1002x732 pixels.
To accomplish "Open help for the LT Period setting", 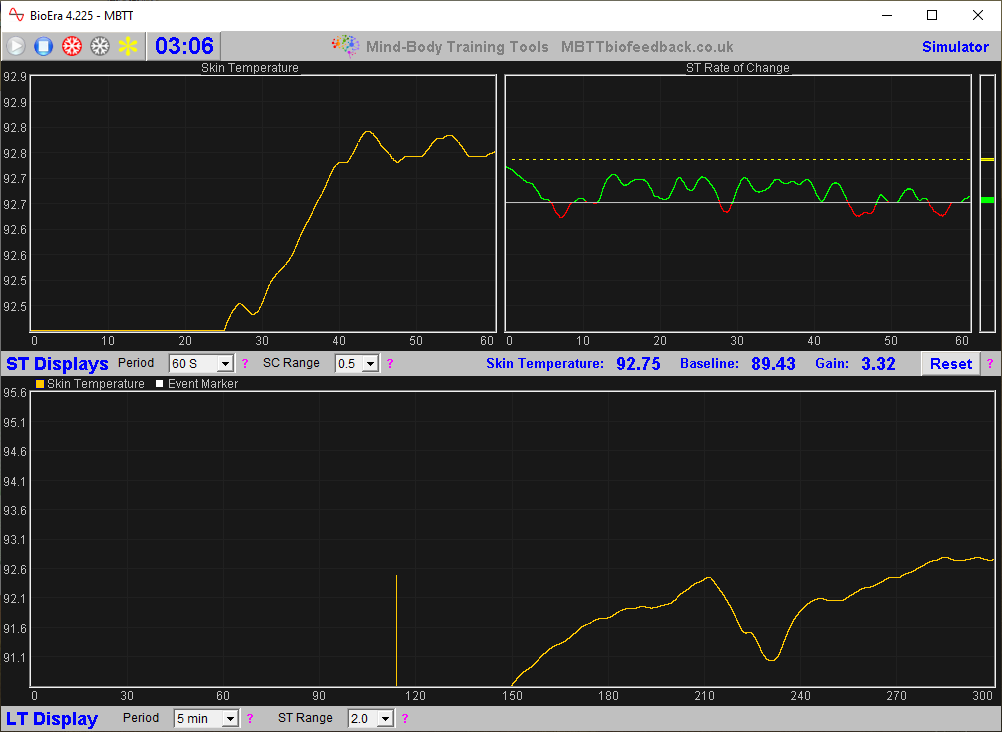I will click(251, 719).
